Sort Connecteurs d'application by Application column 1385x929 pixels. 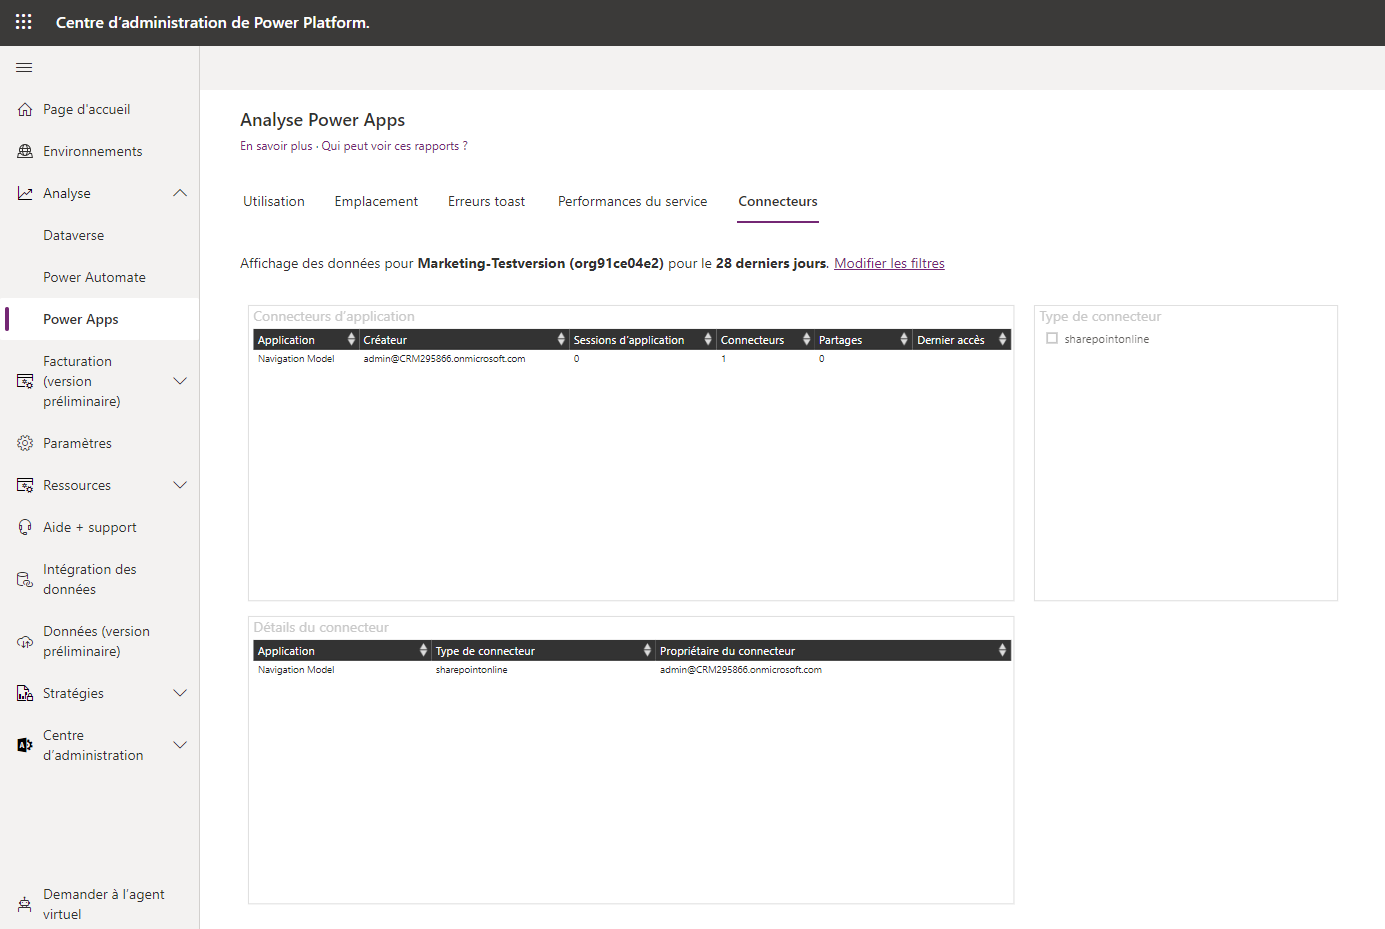point(351,340)
